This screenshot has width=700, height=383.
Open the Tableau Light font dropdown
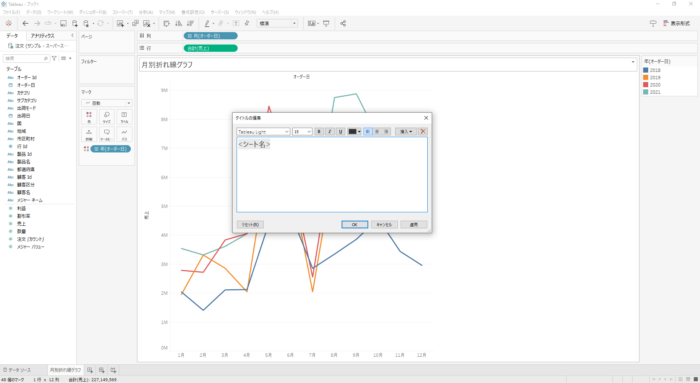[x=263, y=132]
